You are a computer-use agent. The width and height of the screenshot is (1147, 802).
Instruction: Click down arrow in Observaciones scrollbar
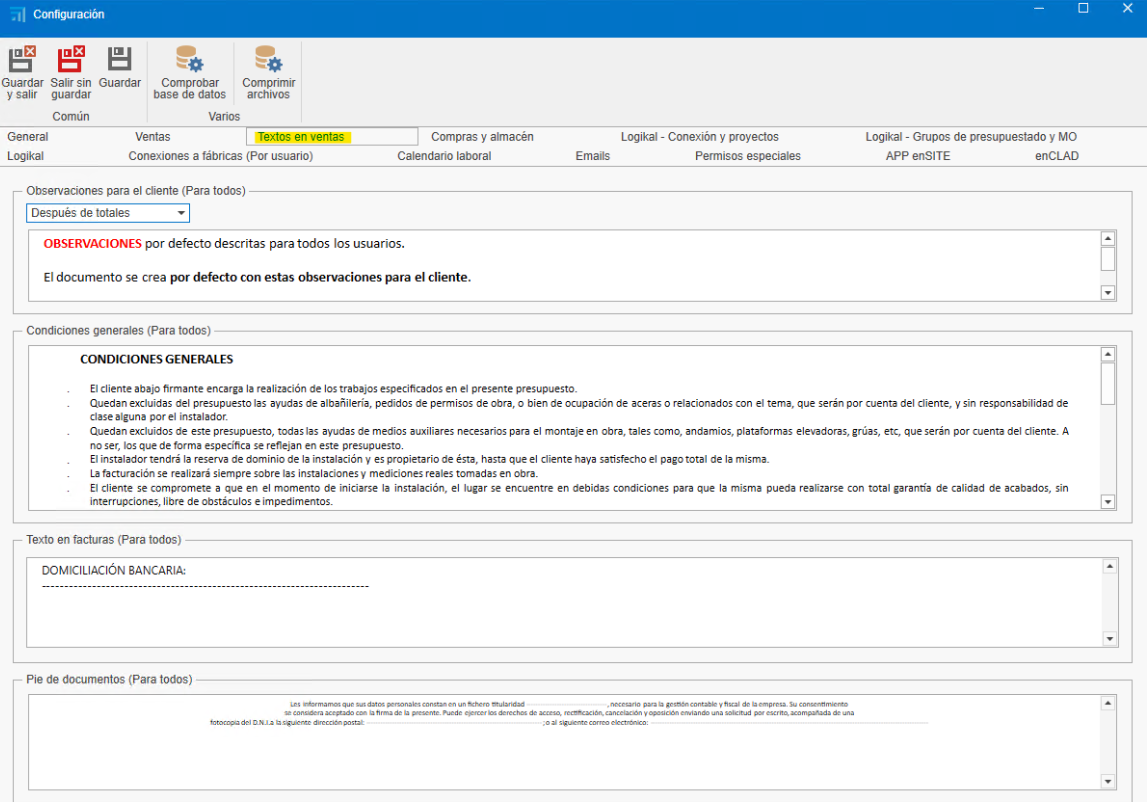pyautogui.click(x=1107, y=293)
